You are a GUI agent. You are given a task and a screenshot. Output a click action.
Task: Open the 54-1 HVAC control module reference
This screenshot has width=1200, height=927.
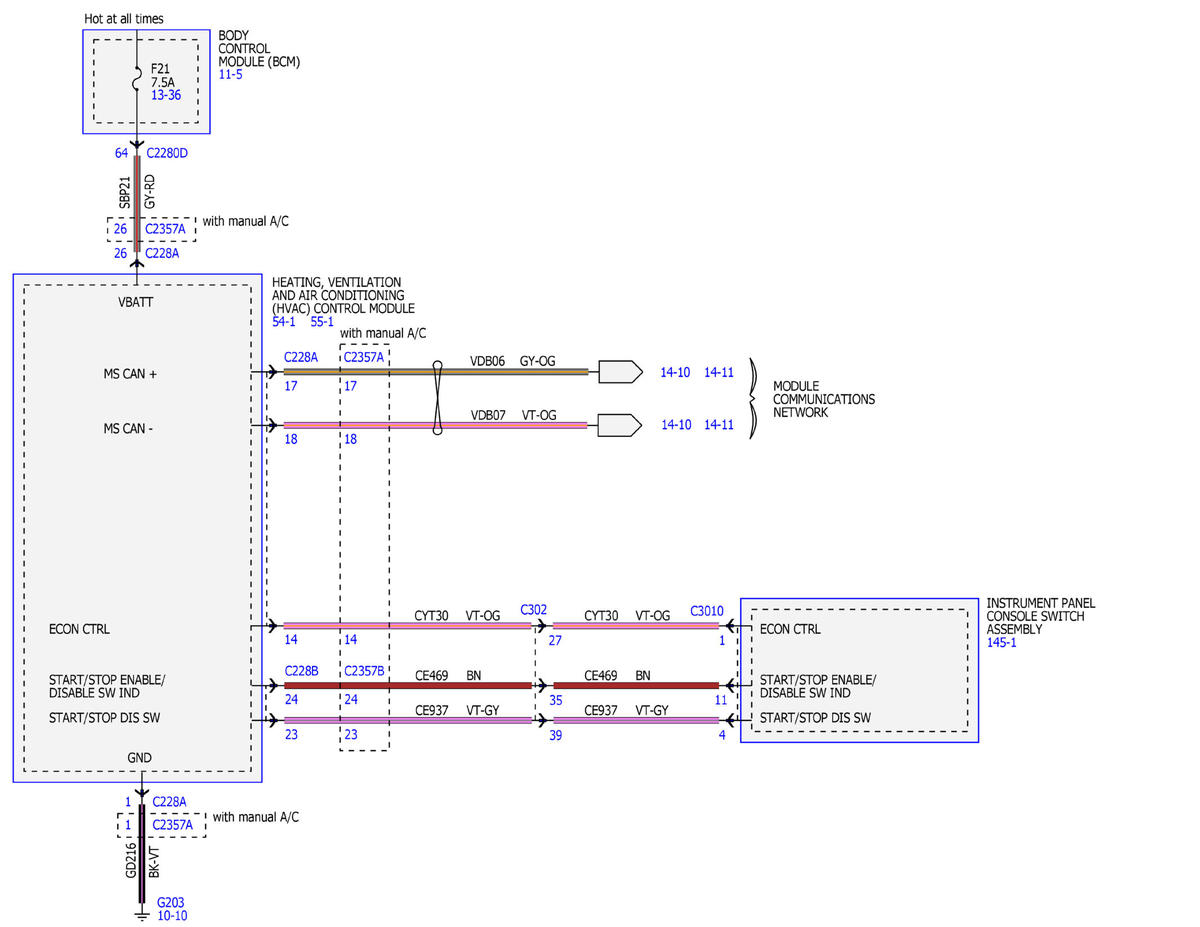coord(284,322)
